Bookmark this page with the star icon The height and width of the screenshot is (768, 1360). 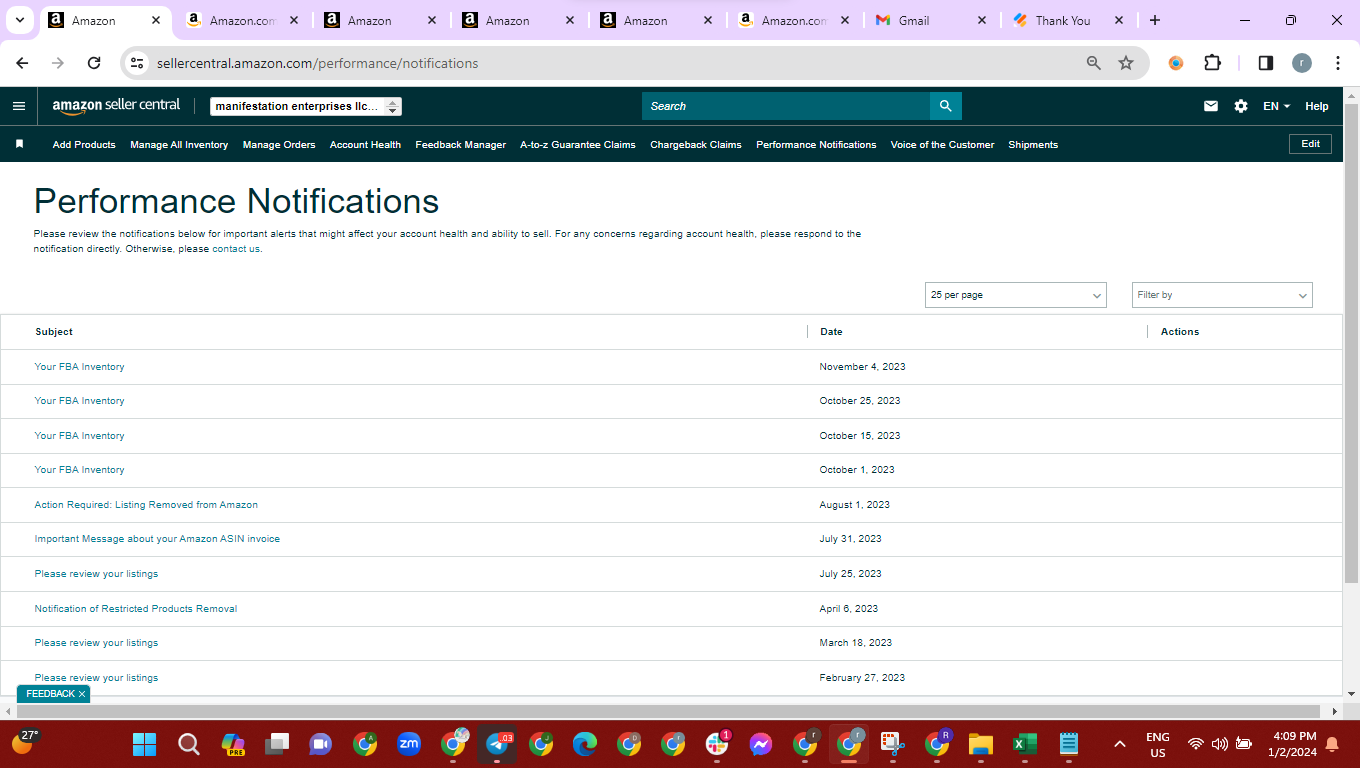coord(1126,63)
